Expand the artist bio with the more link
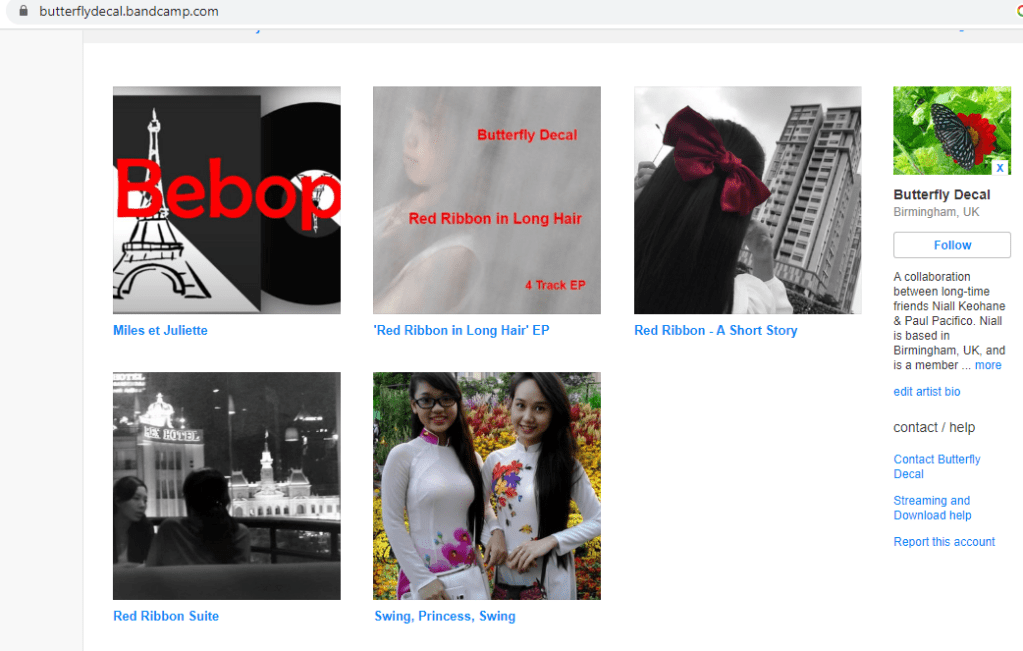Image resolution: width=1023 pixels, height=651 pixels. [988, 365]
